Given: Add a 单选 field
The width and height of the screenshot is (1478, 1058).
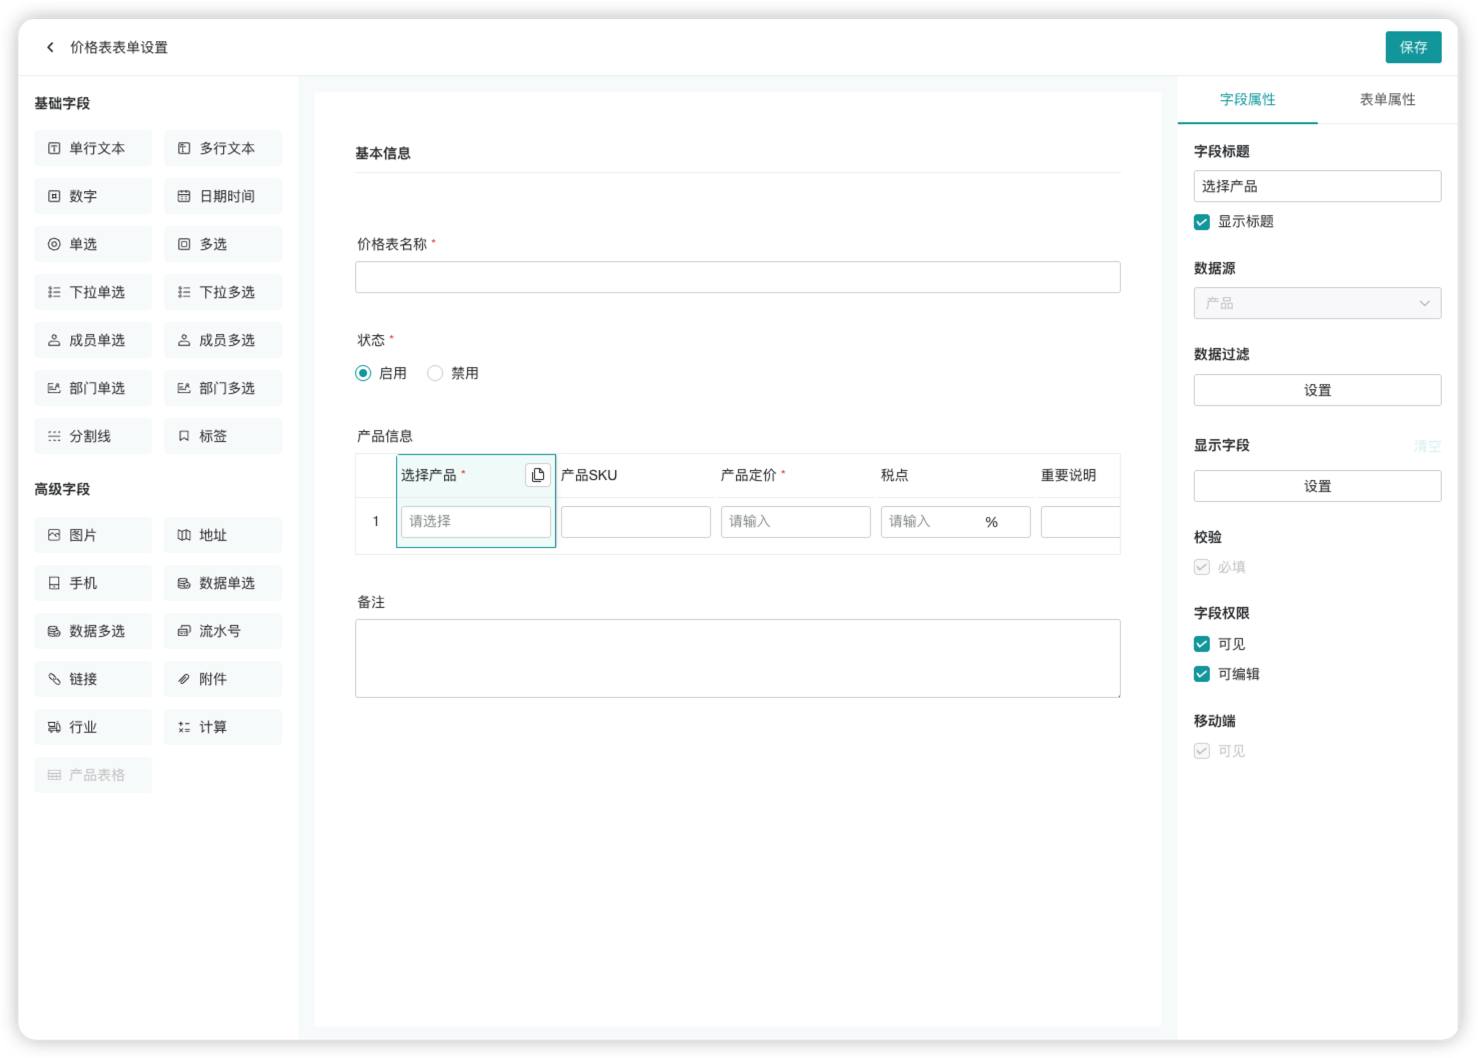Looking at the screenshot, I should pyautogui.click(x=93, y=244).
